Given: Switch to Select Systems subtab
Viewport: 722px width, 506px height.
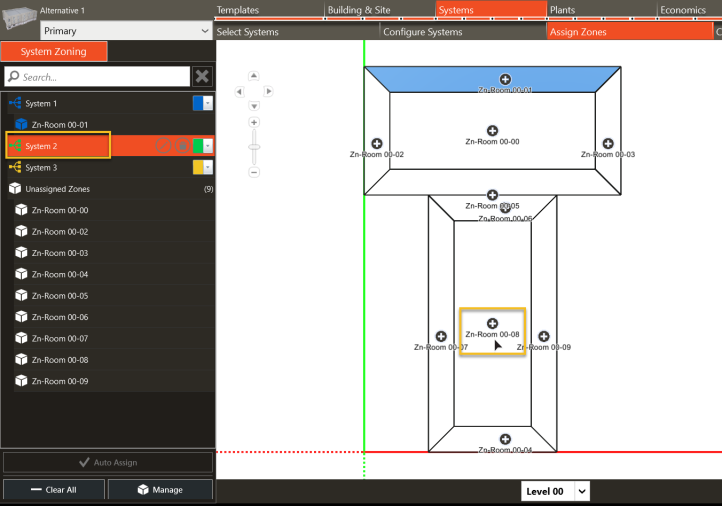Looking at the screenshot, I should point(297,32).
